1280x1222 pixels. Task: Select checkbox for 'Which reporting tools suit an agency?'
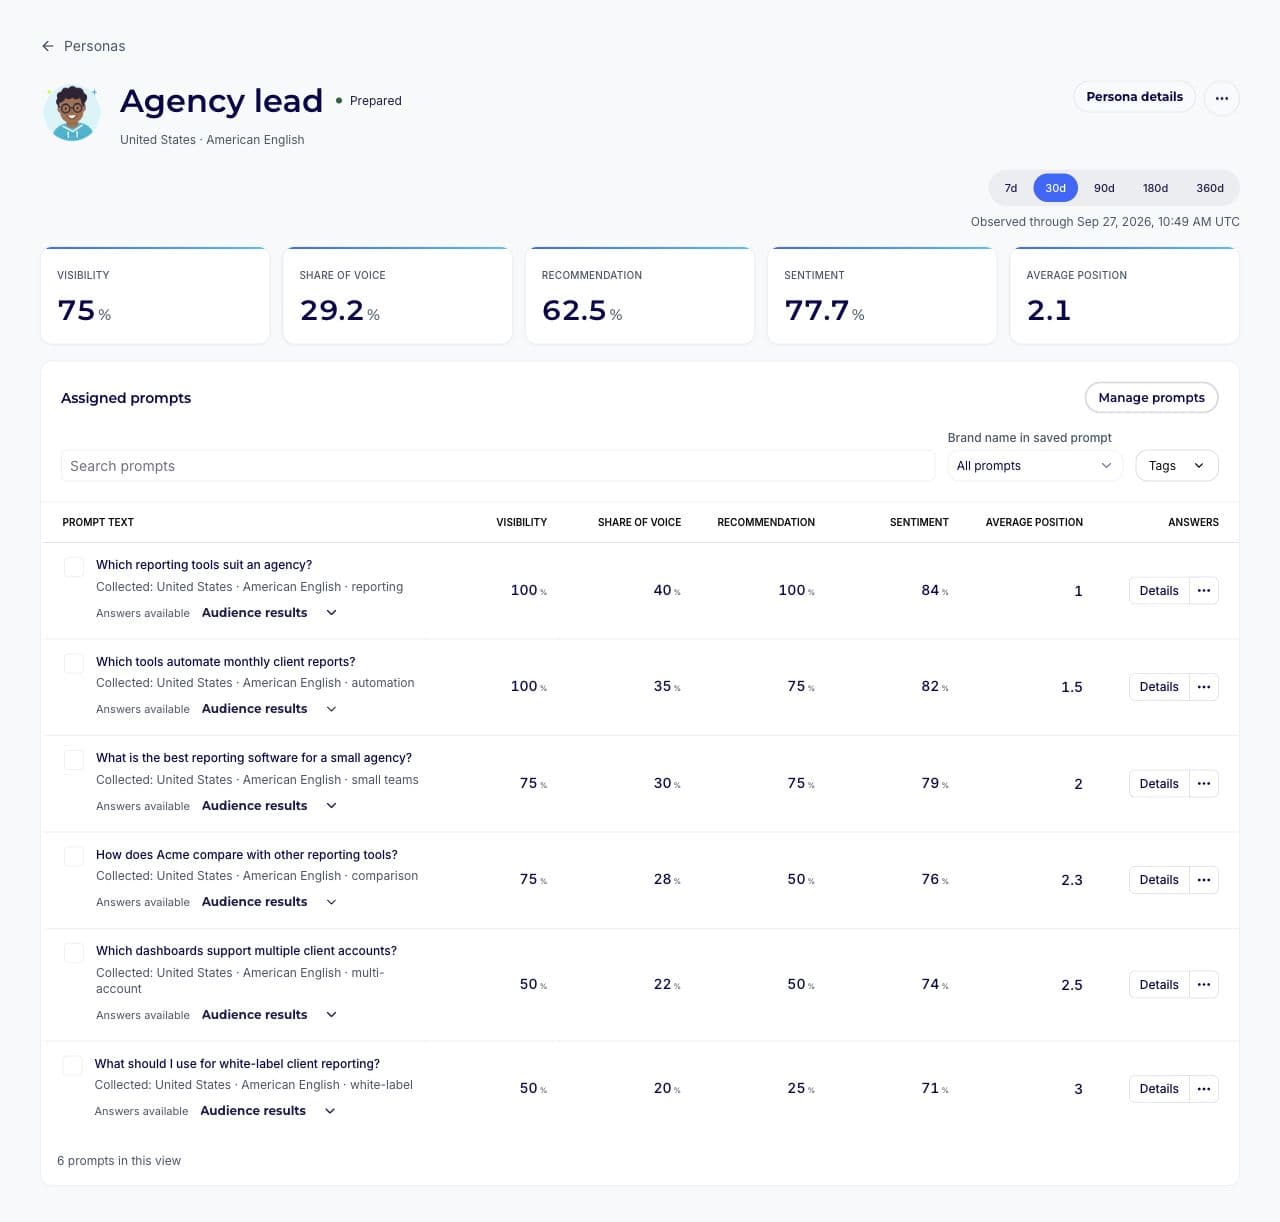click(x=74, y=567)
